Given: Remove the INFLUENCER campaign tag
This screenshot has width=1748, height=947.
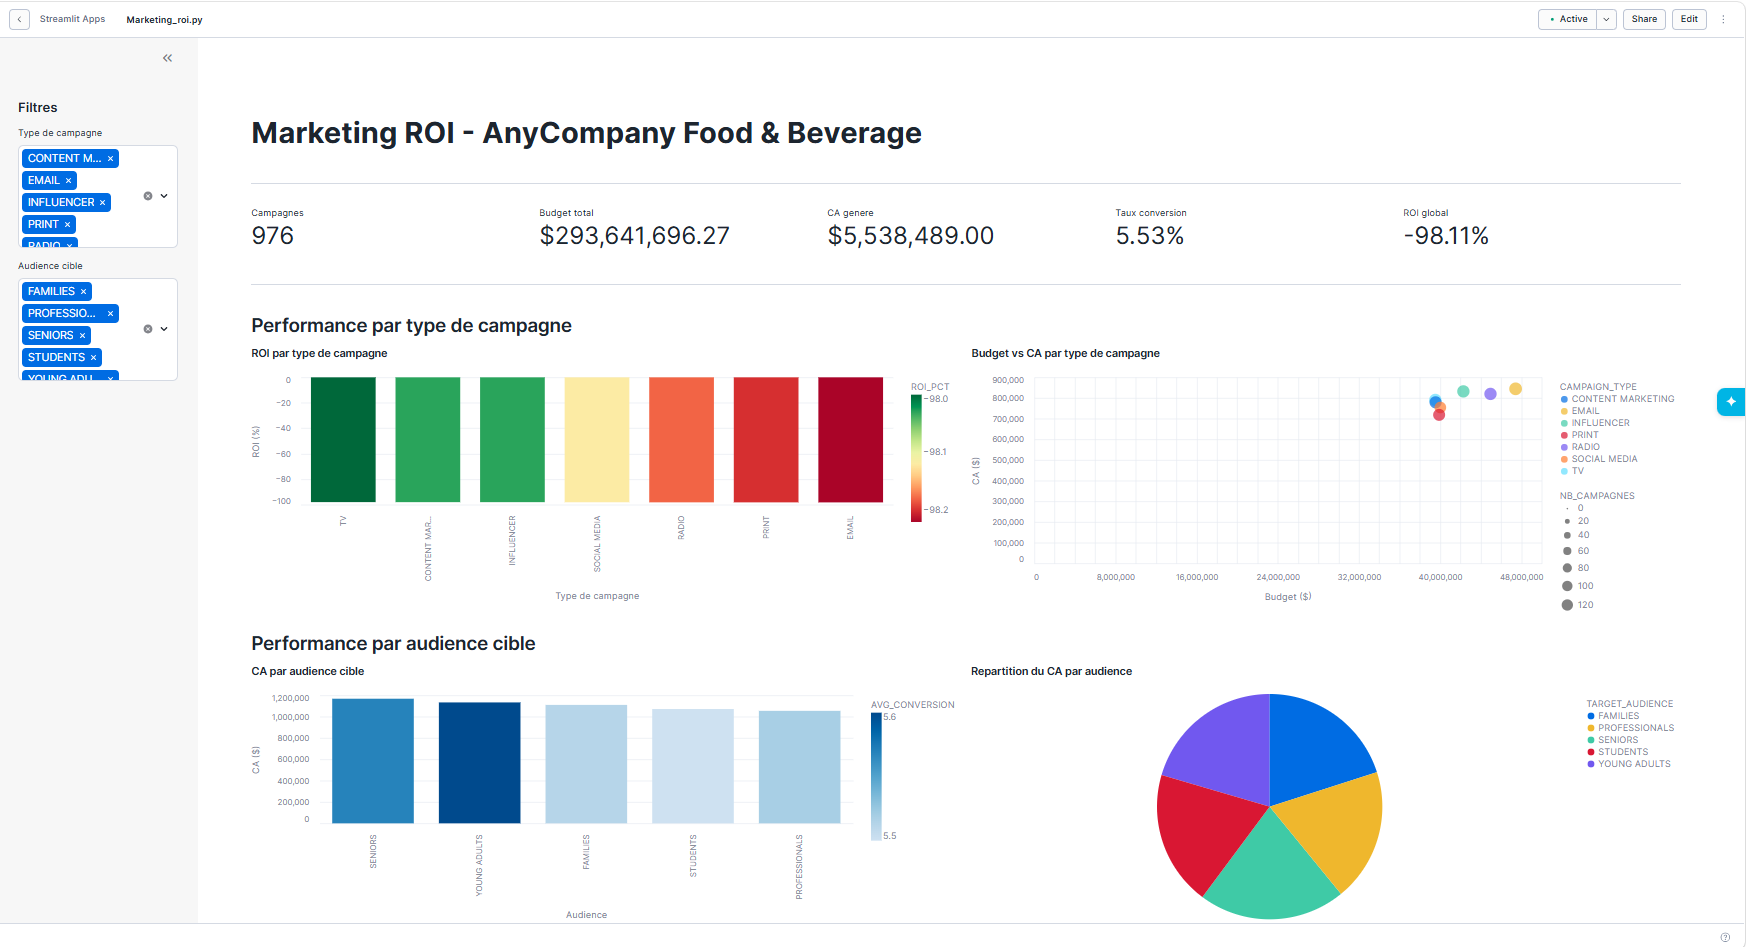Looking at the screenshot, I should pyautogui.click(x=102, y=203).
